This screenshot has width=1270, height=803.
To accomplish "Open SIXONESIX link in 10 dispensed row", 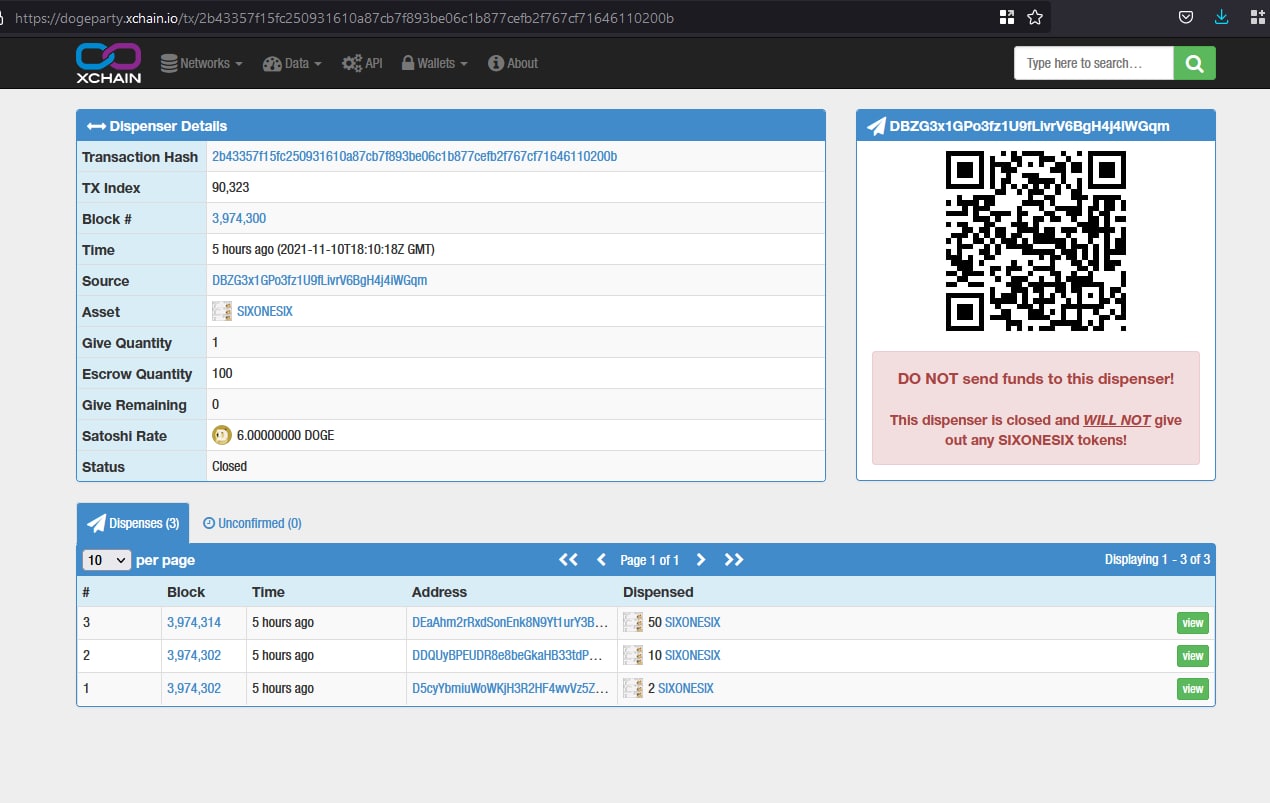I will [x=693, y=656].
